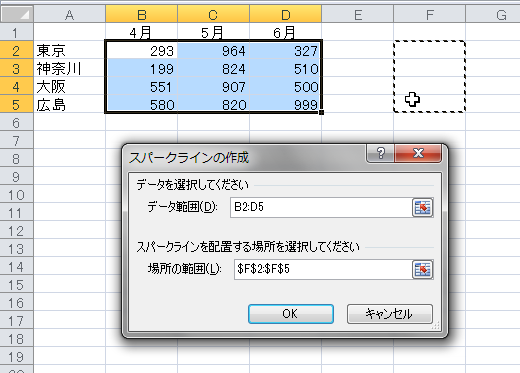Click cell with value 820
The height and width of the screenshot is (373, 520).
click(213, 105)
